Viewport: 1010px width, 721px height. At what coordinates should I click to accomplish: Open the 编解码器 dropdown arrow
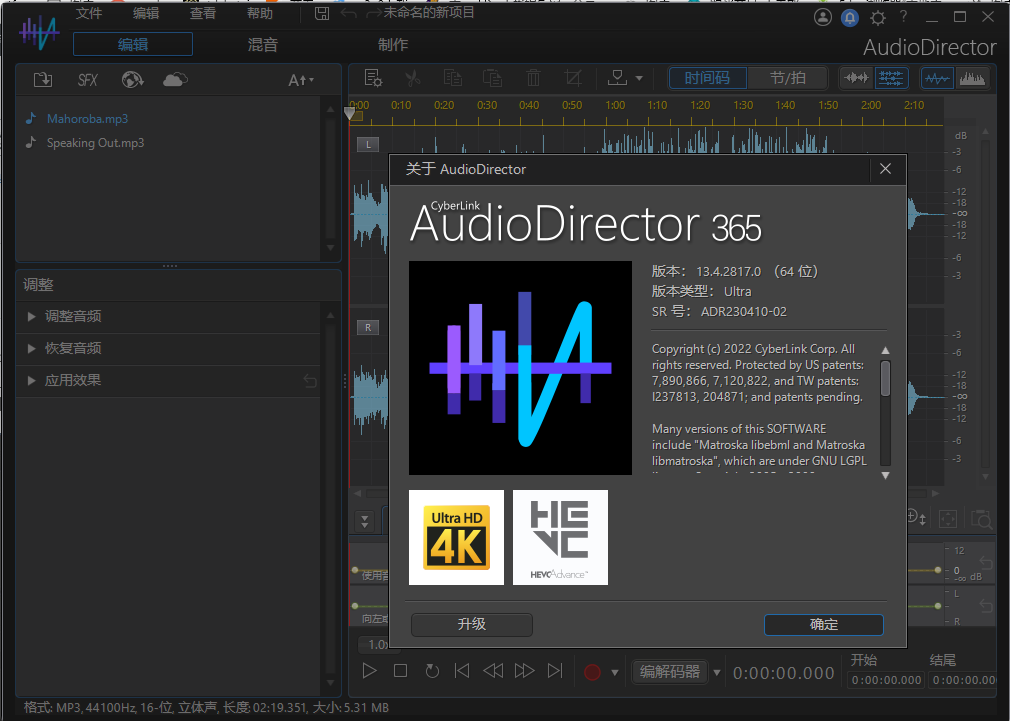(x=716, y=673)
